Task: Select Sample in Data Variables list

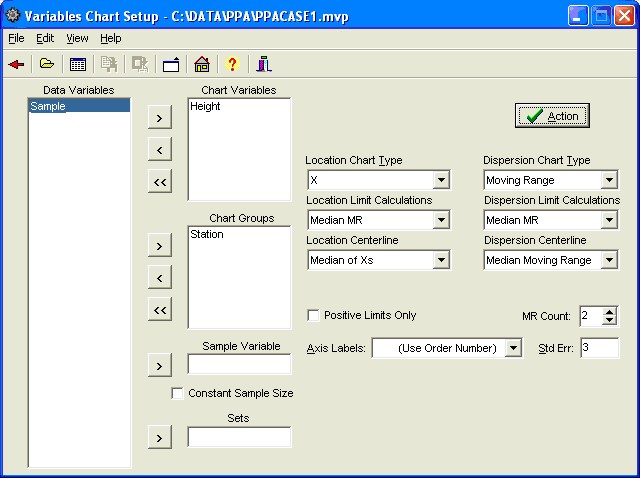Action: (x=80, y=106)
